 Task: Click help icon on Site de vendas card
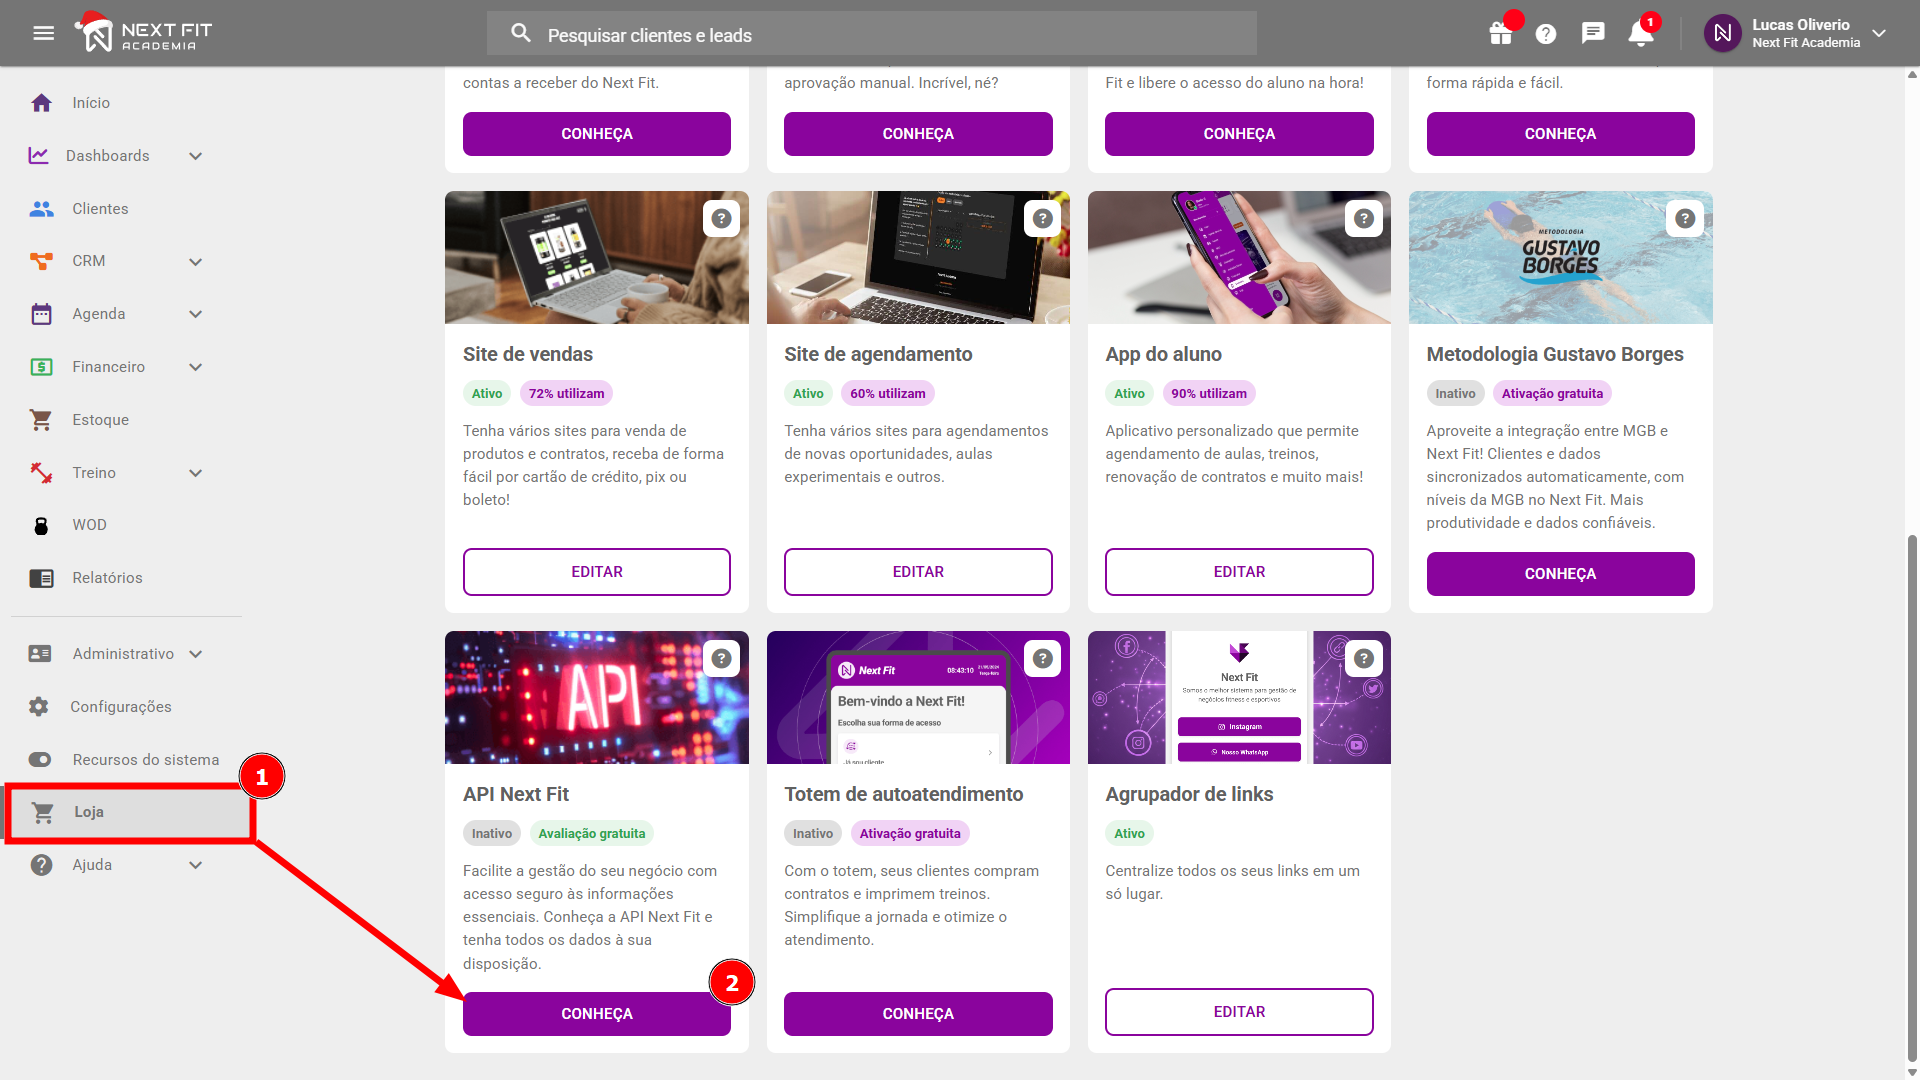pos(721,218)
